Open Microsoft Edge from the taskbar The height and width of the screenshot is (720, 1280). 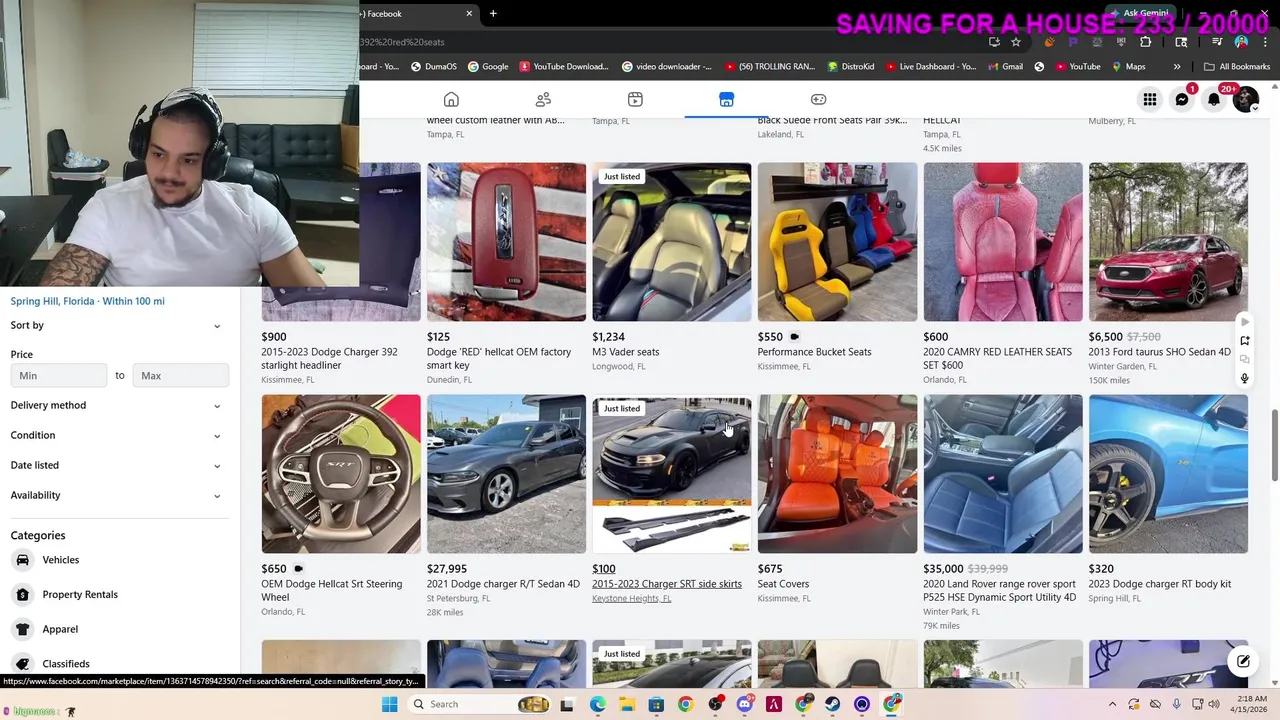pyautogui.click(x=597, y=704)
